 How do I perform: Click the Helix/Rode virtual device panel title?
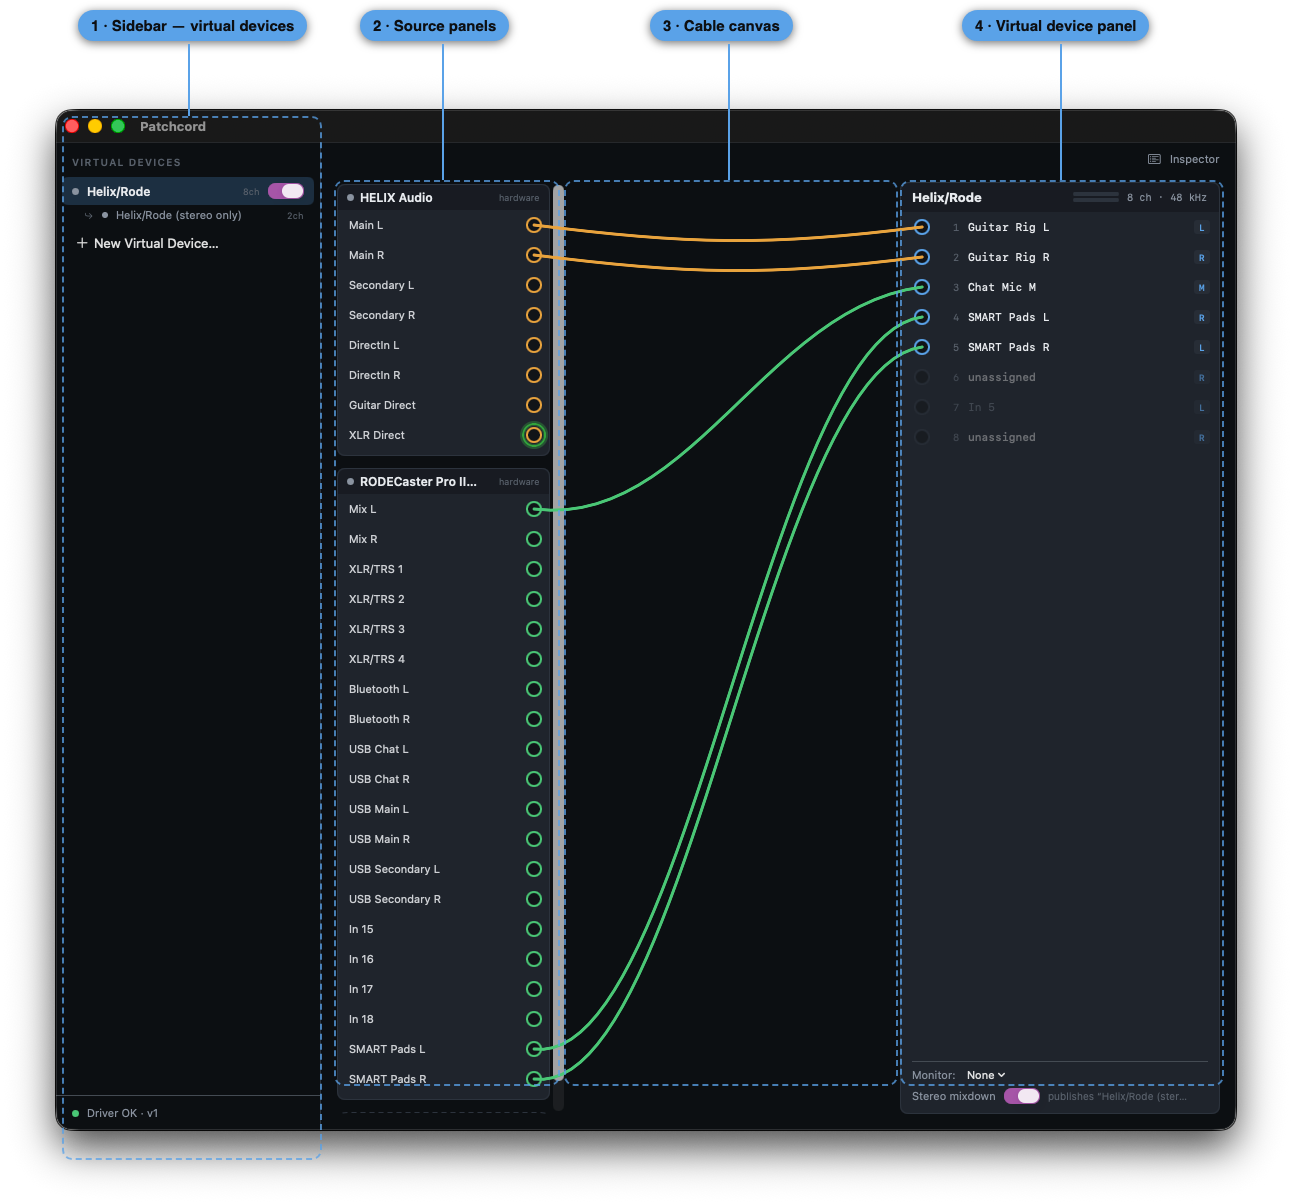click(x=946, y=198)
